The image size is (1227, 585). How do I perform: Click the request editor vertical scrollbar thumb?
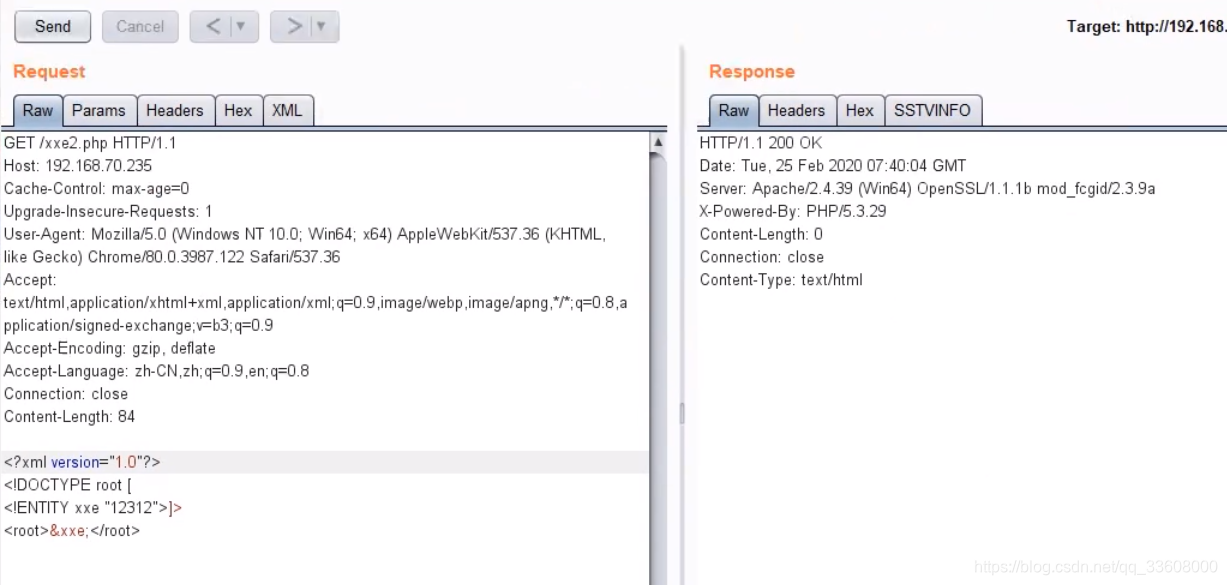tap(658, 370)
